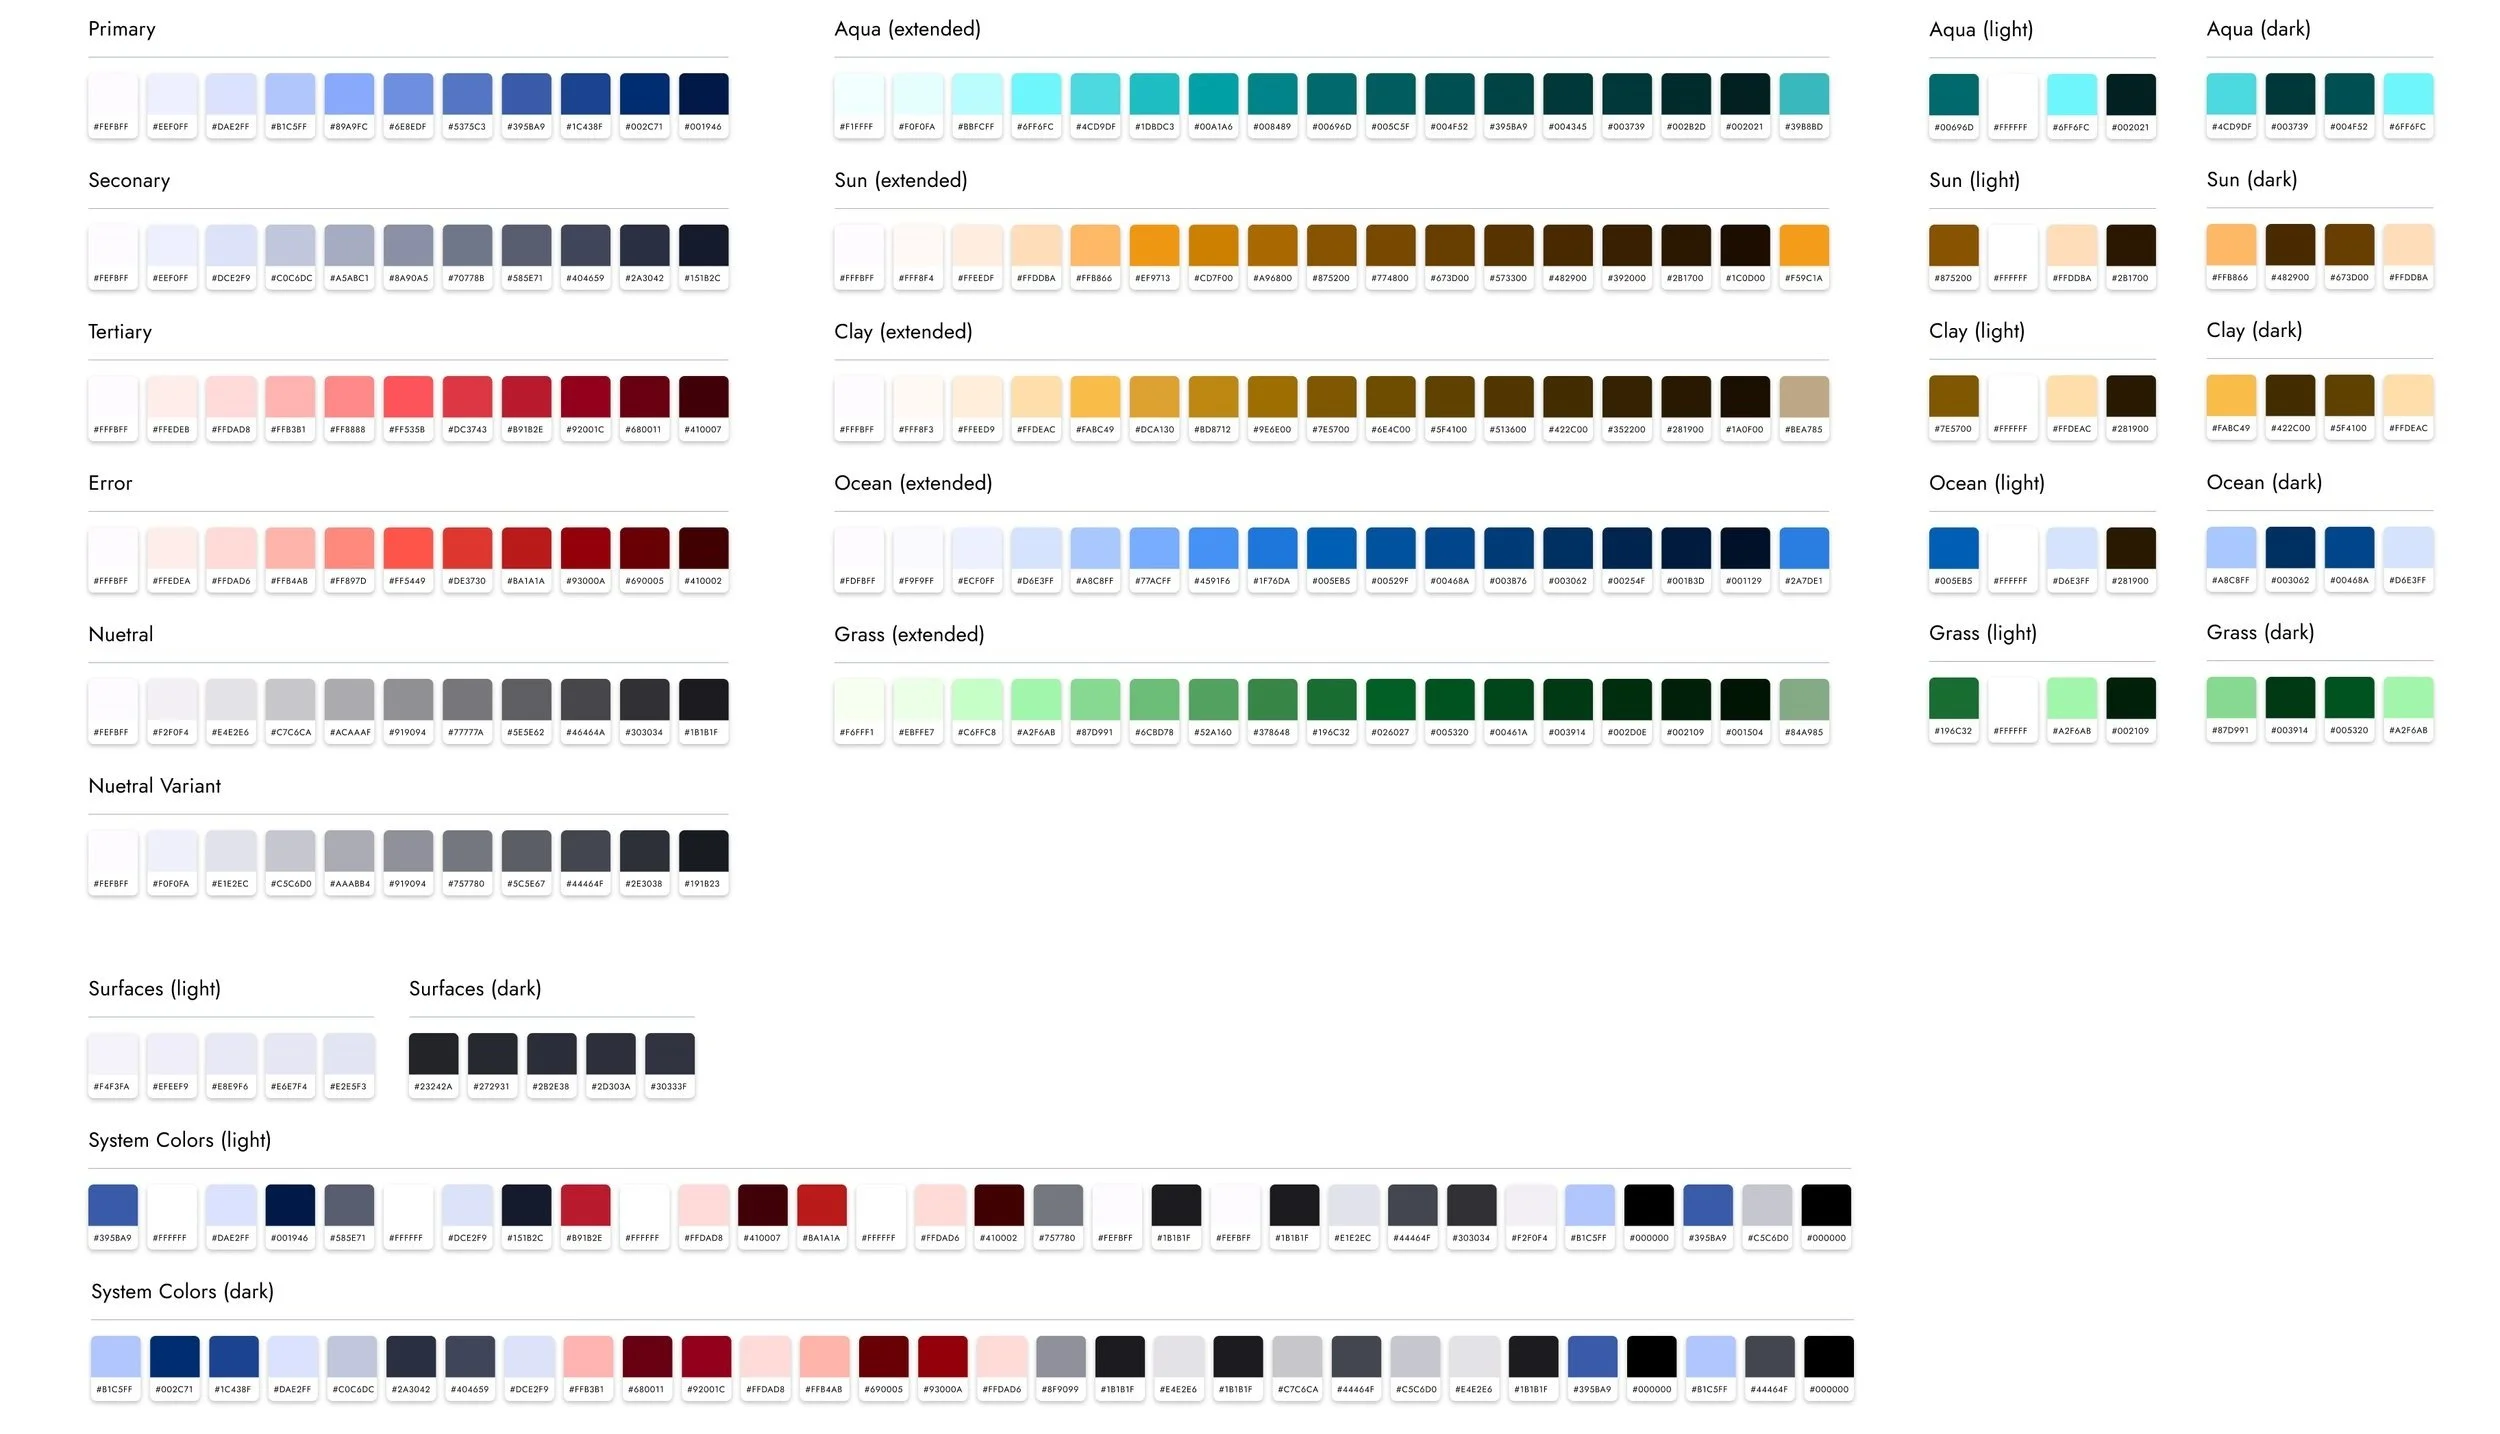
Task: Click the #89A9FC swatch in Primary row
Action: pos(349,95)
